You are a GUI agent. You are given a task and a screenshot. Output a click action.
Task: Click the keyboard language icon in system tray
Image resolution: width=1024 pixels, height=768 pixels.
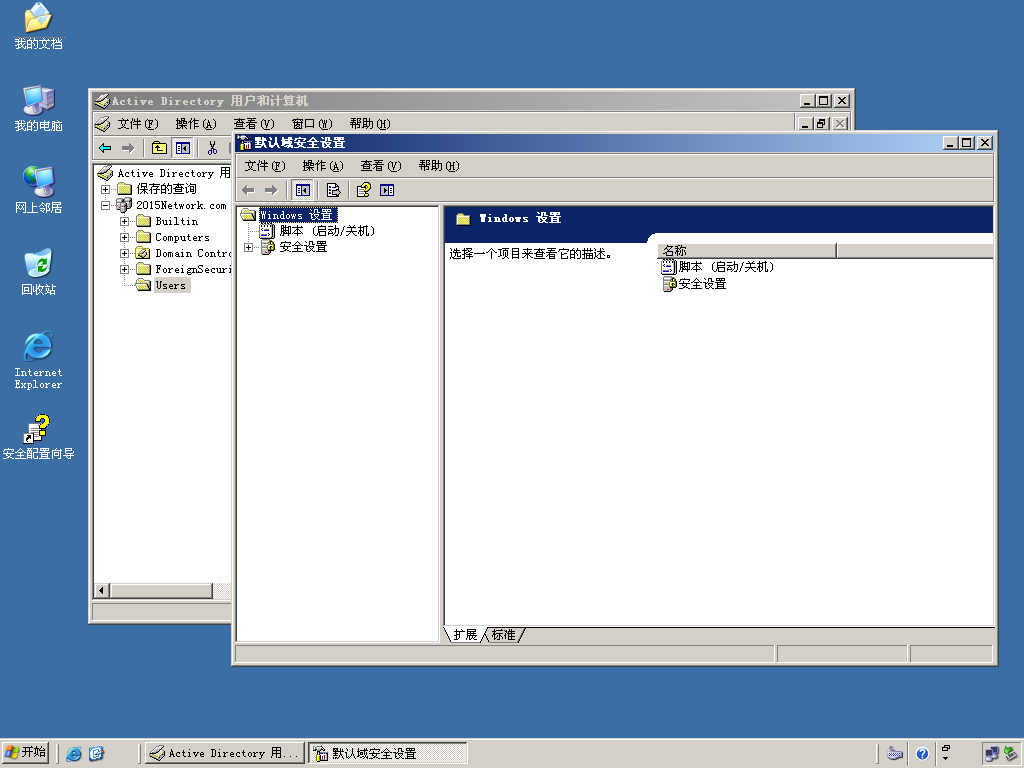(895, 754)
